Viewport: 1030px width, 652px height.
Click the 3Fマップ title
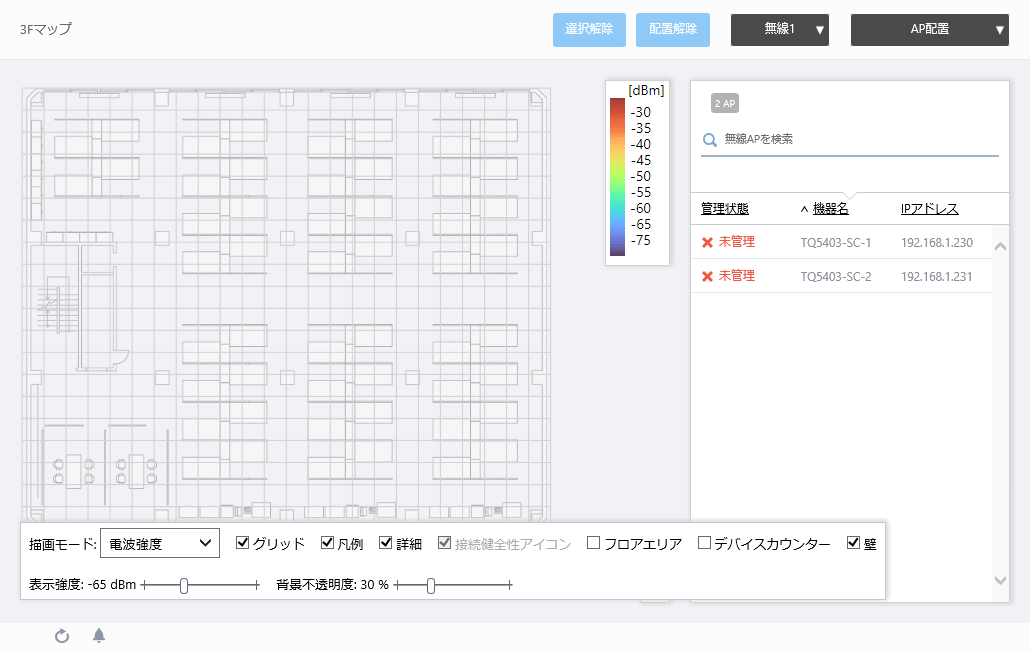point(46,30)
